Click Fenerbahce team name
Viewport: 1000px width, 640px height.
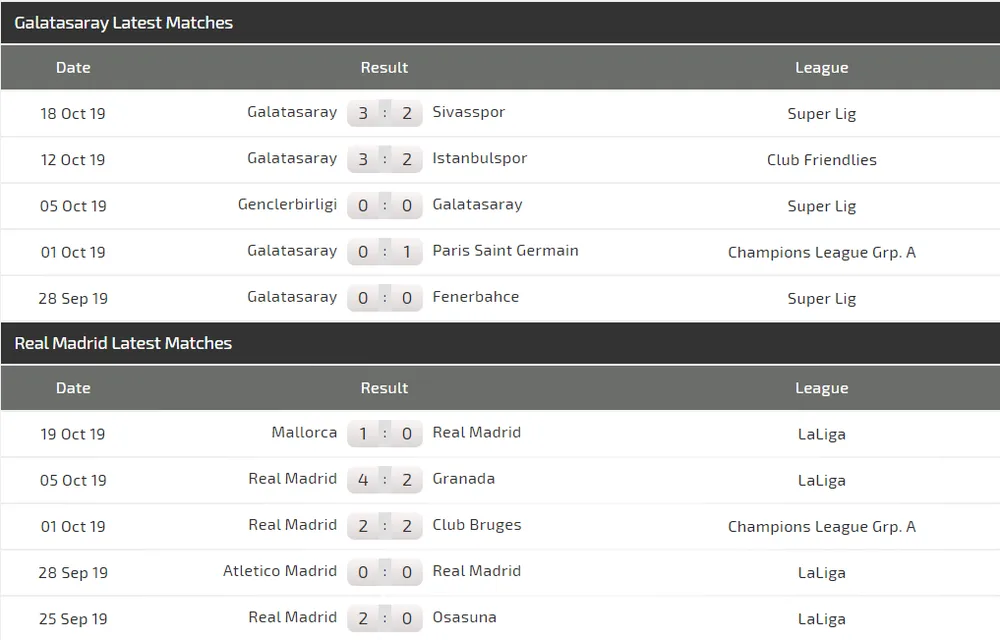[476, 297]
